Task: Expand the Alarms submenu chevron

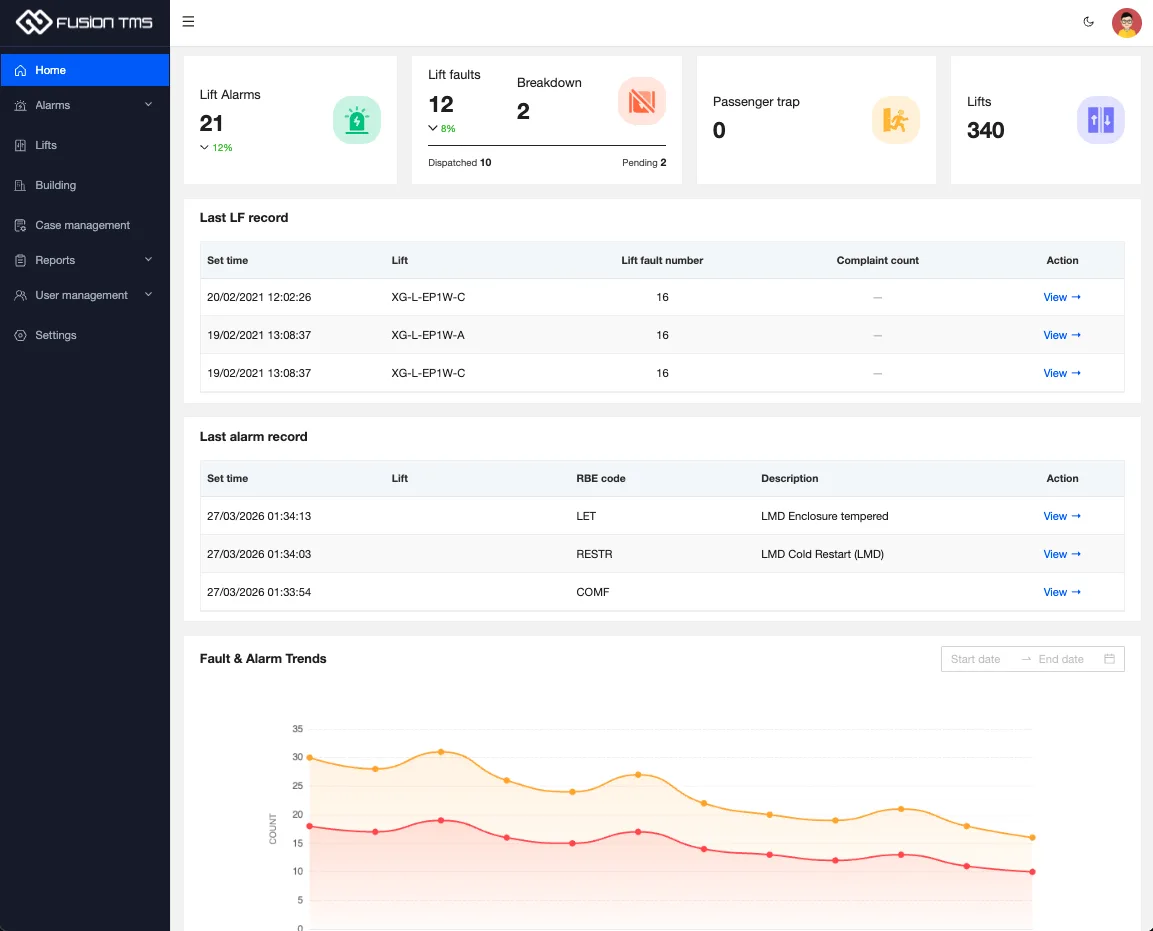Action: (149, 104)
